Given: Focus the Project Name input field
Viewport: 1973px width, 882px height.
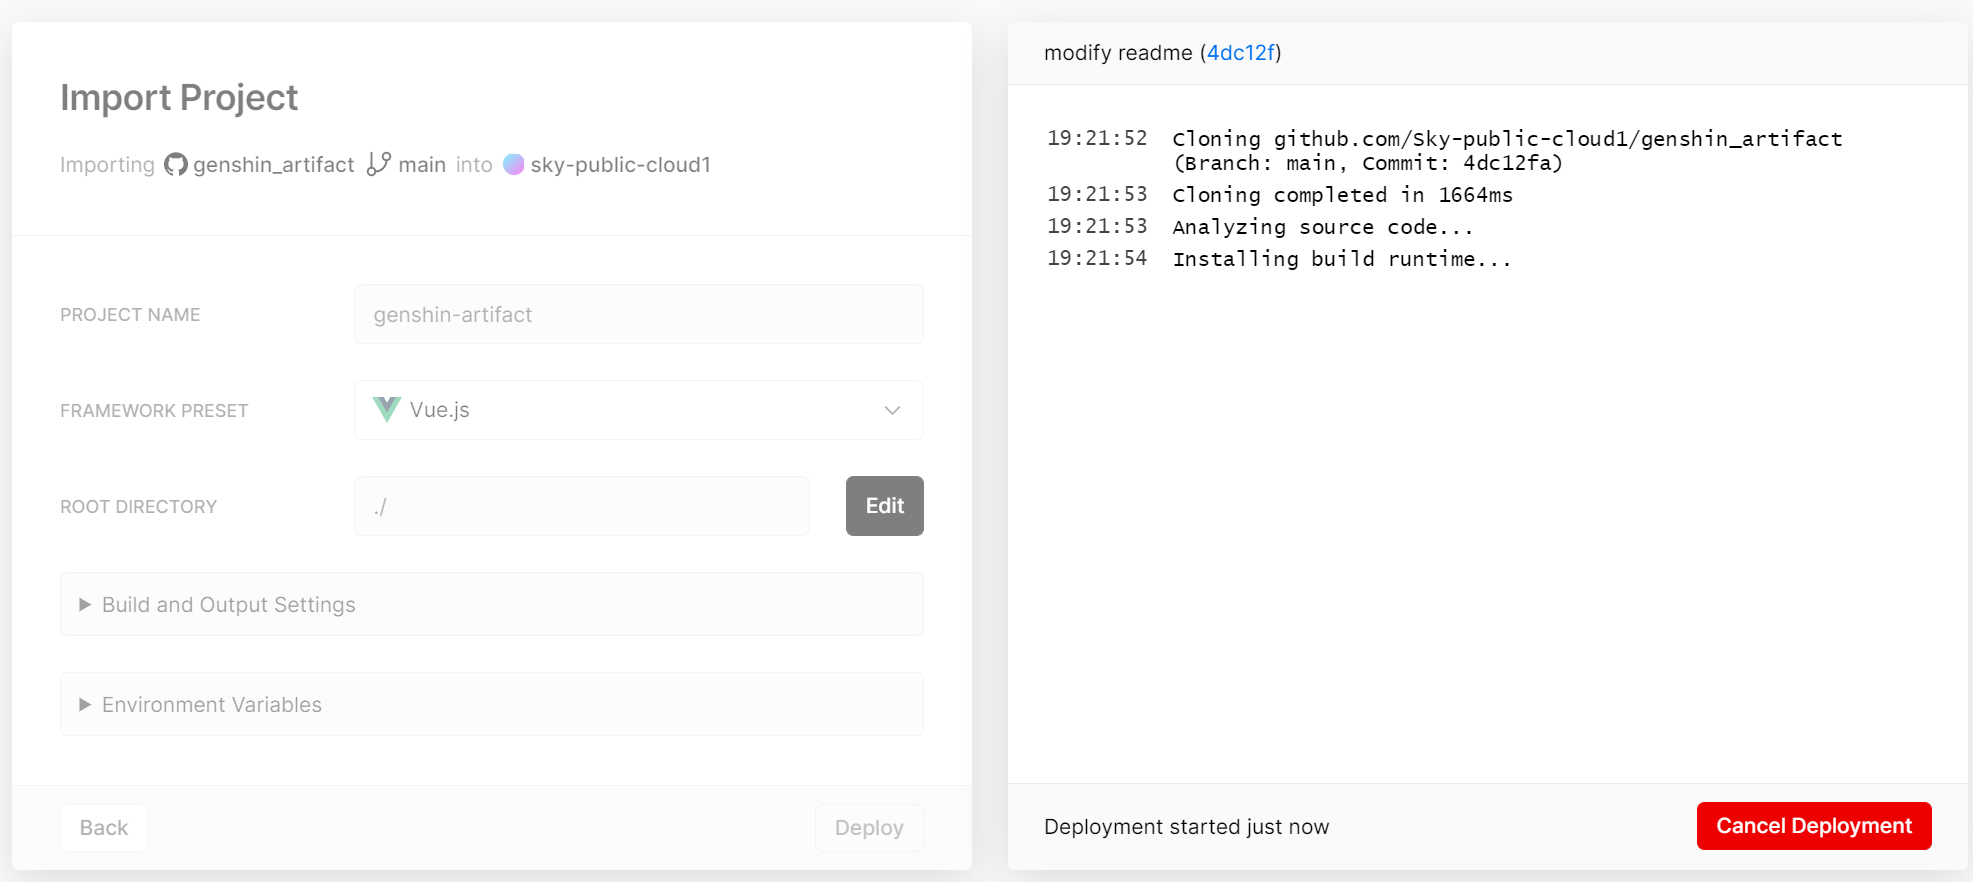Looking at the screenshot, I should point(639,314).
